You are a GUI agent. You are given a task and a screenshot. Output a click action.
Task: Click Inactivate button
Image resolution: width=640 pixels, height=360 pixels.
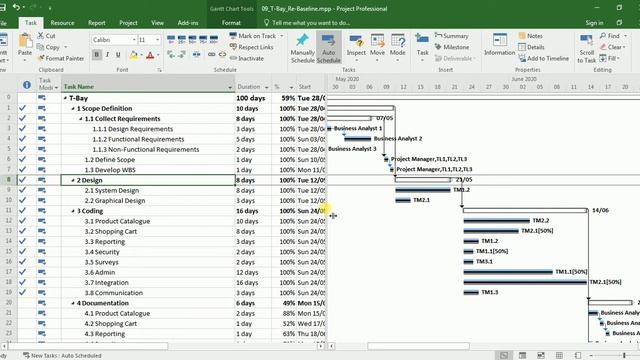tap(247, 58)
